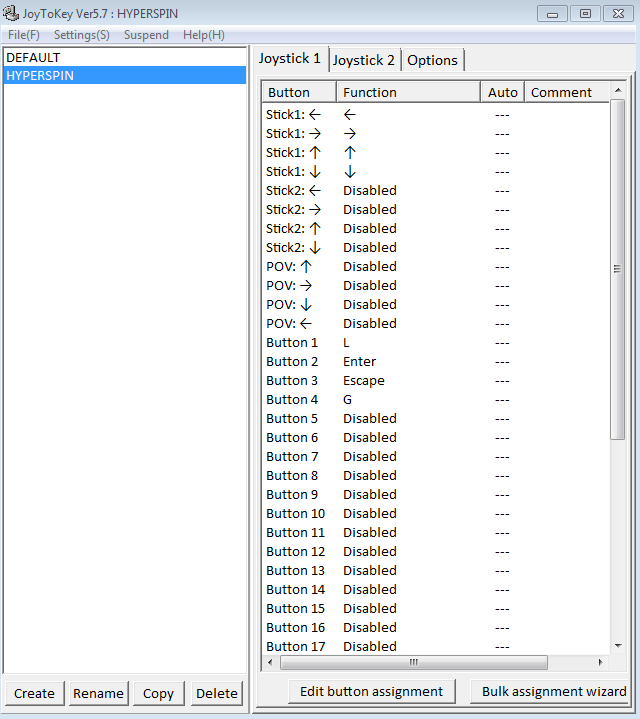This screenshot has height=719, width=640.
Task: Click the Suspend menu item
Action: pos(146,35)
